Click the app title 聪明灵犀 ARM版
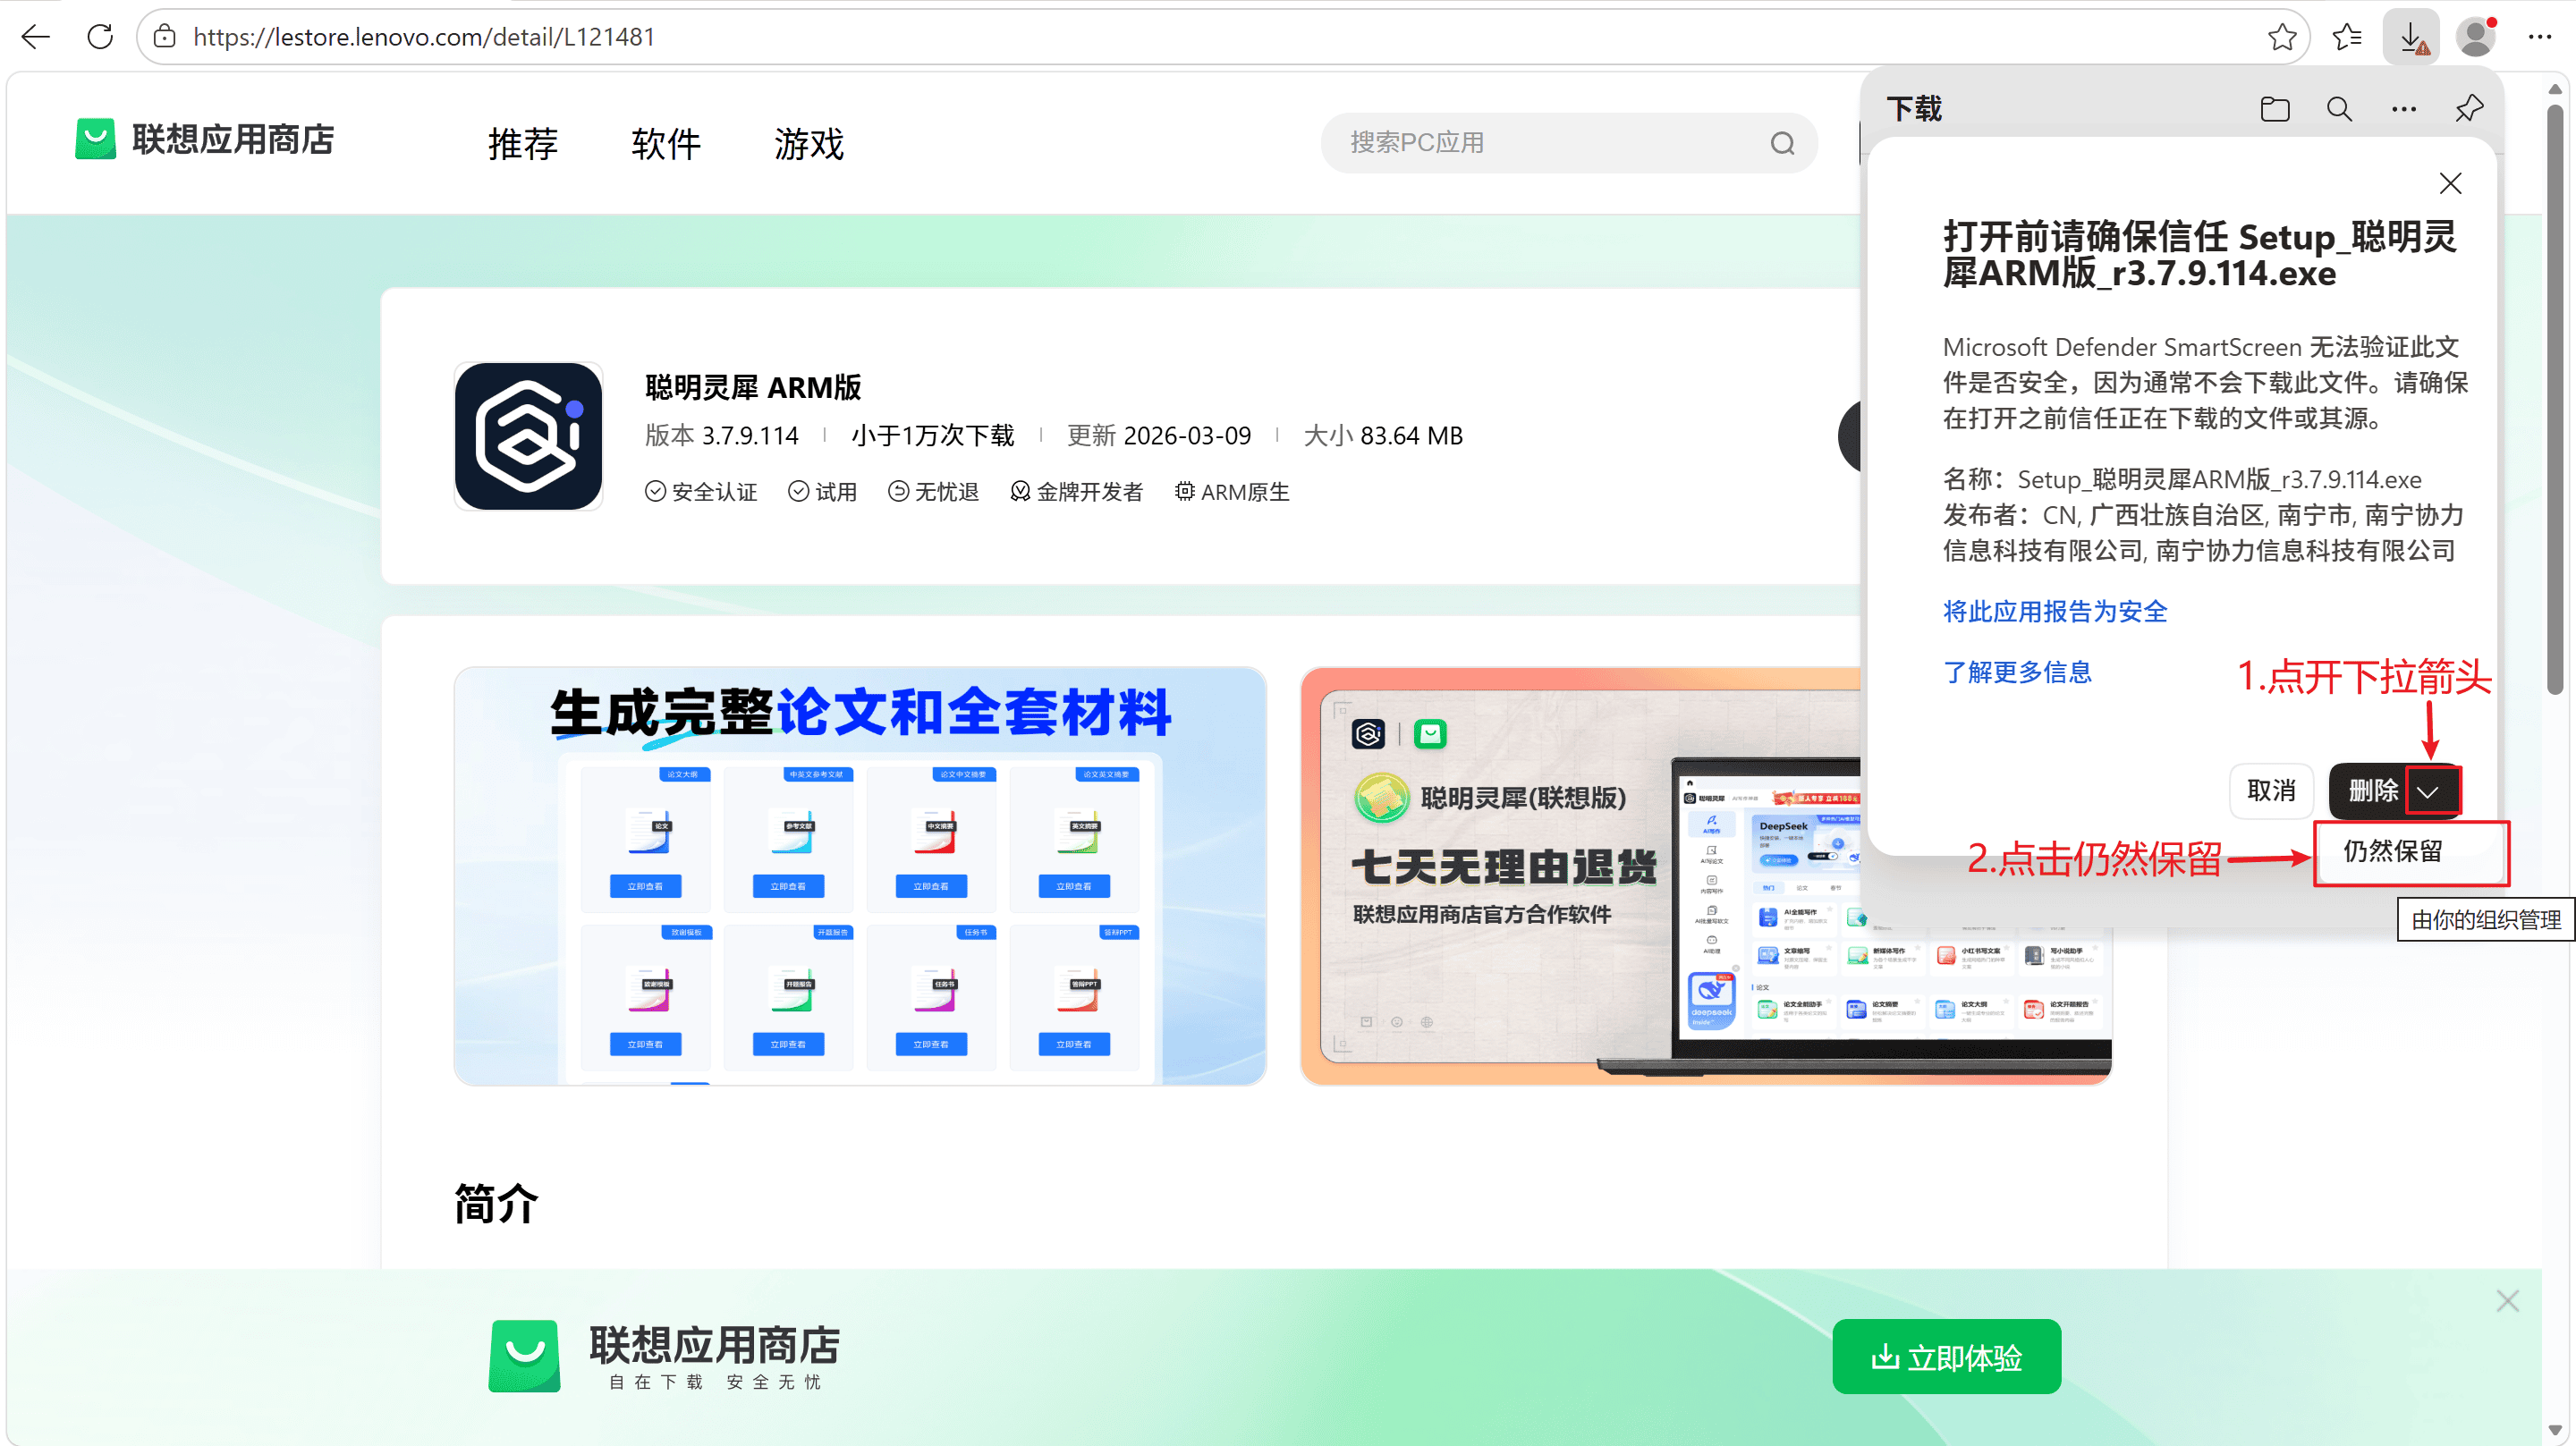The width and height of the screenshot is (2576, 1446). pyautogui.click(x=753, y=387)
